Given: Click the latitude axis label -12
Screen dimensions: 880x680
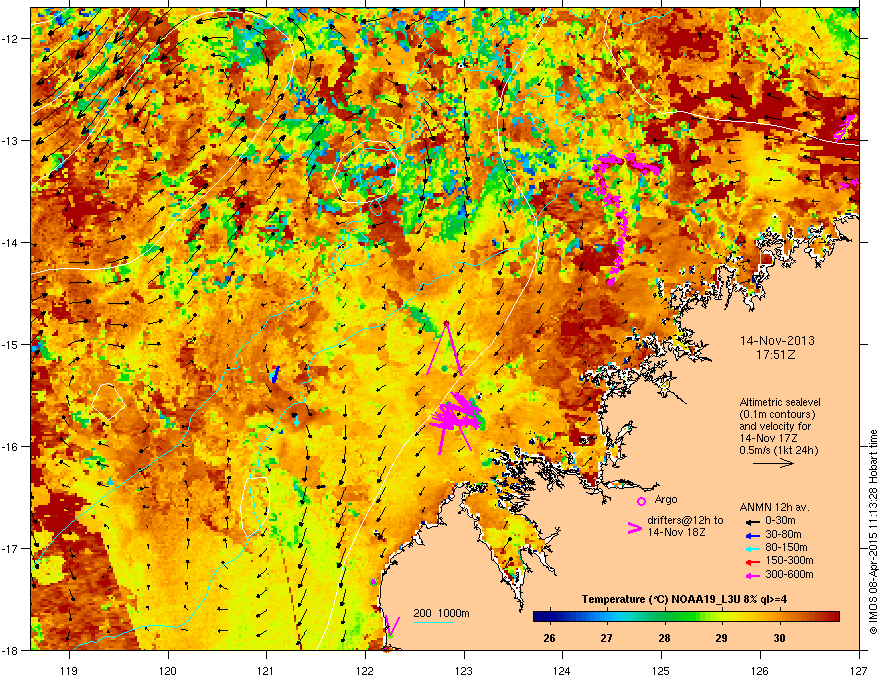Looking at the screenshot, I should (11, 39).
